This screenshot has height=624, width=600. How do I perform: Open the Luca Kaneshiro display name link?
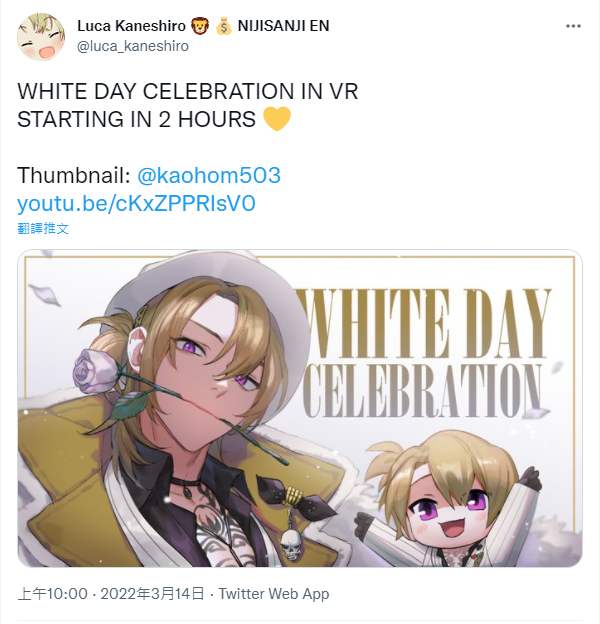point(131,26)
